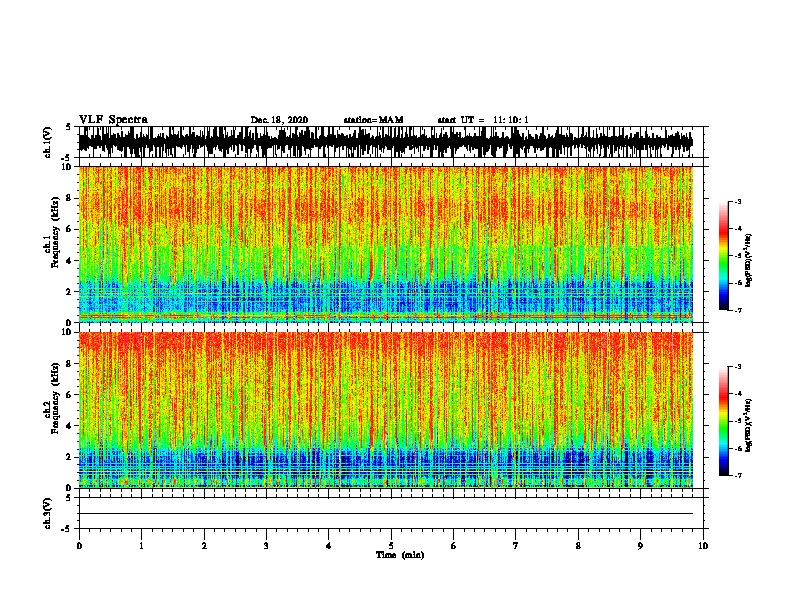
Task: Click the -3 tick on ch.1 colorbar
Action: tap(737, 201)
